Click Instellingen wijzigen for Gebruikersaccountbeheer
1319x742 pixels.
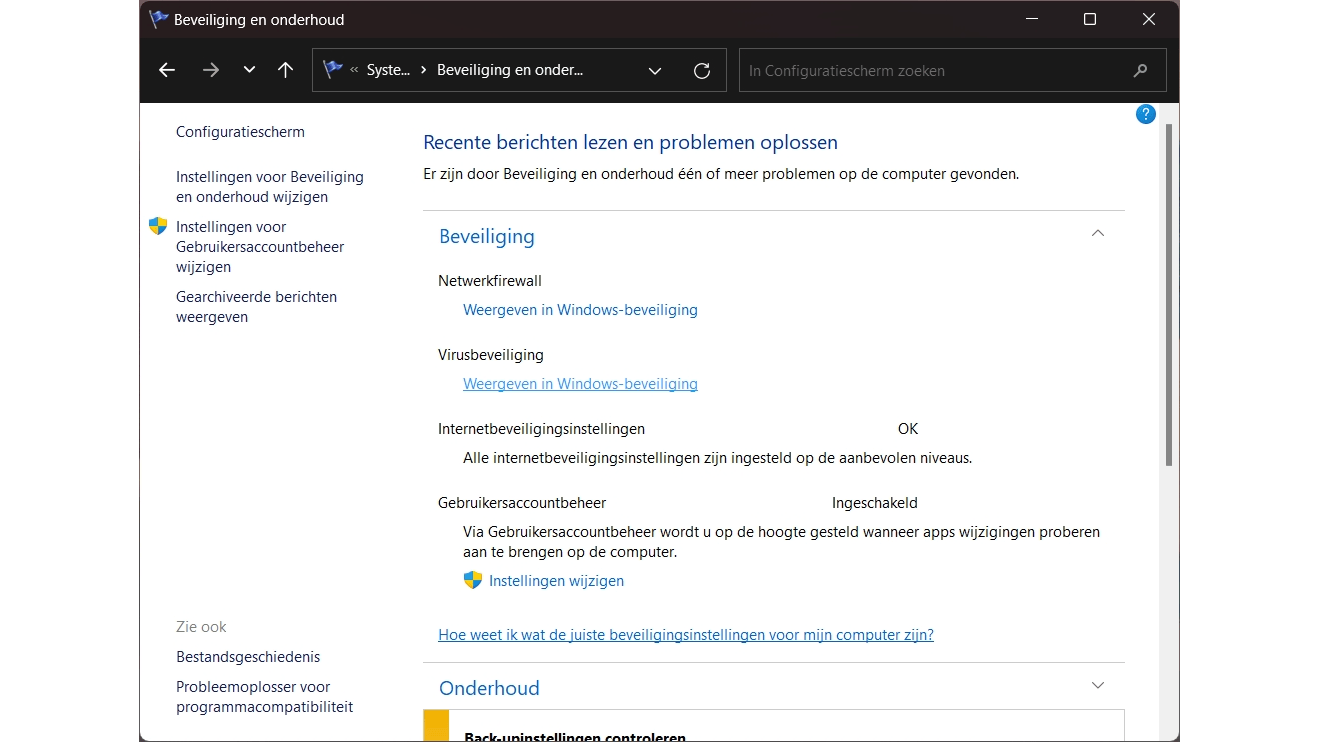click(556, 581)
